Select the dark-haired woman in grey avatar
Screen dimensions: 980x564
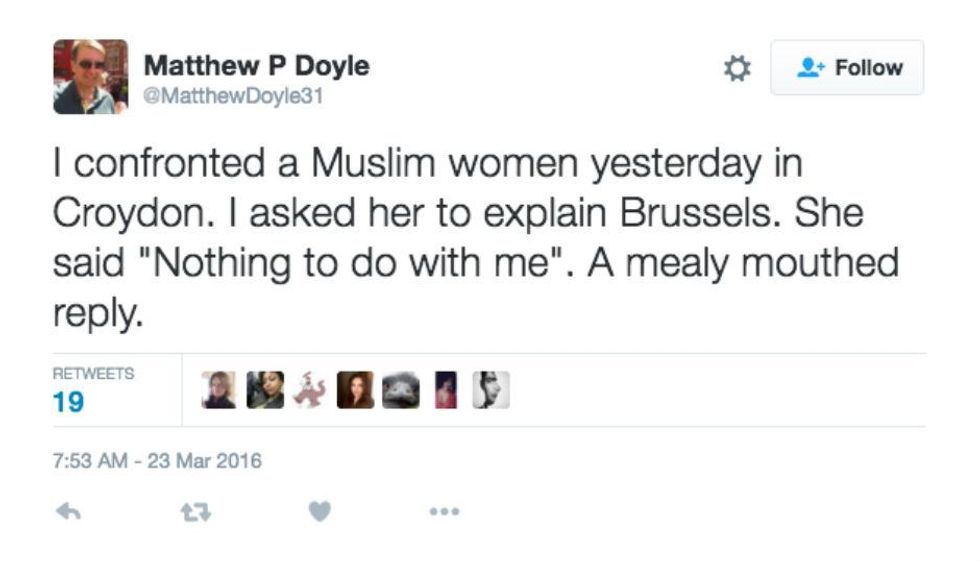pos(265,390)
